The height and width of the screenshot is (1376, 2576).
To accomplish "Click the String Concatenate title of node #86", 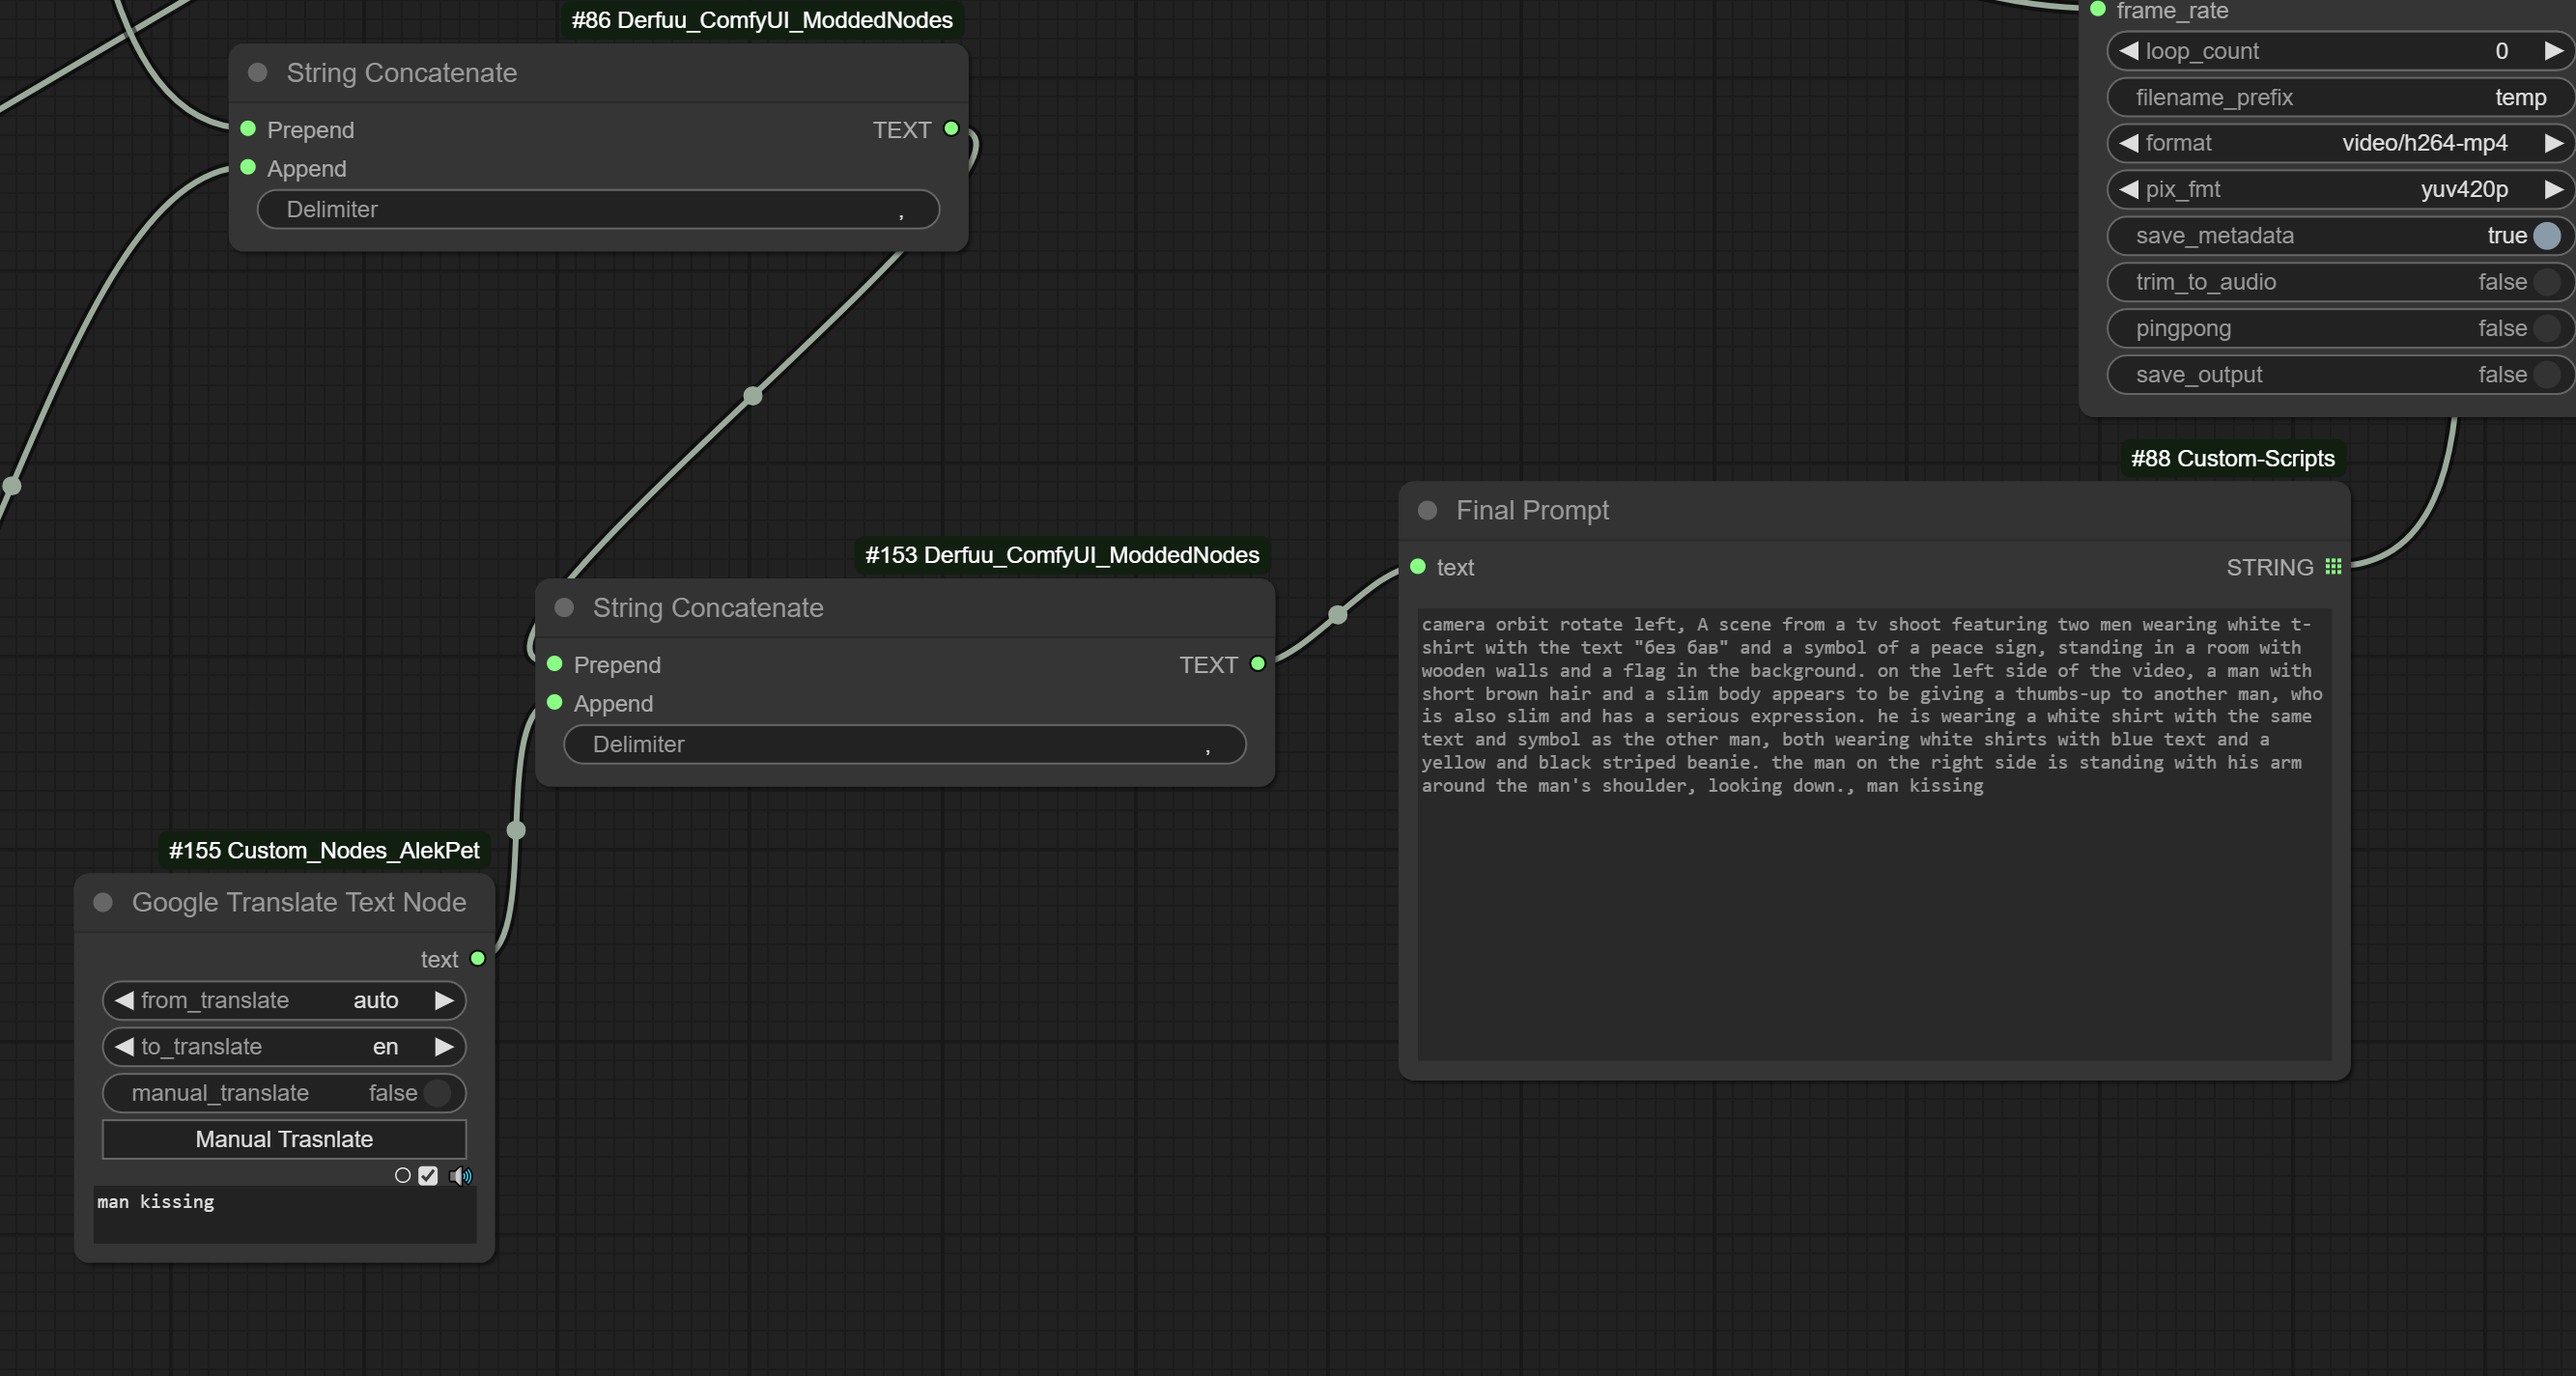I will (402, 73).
